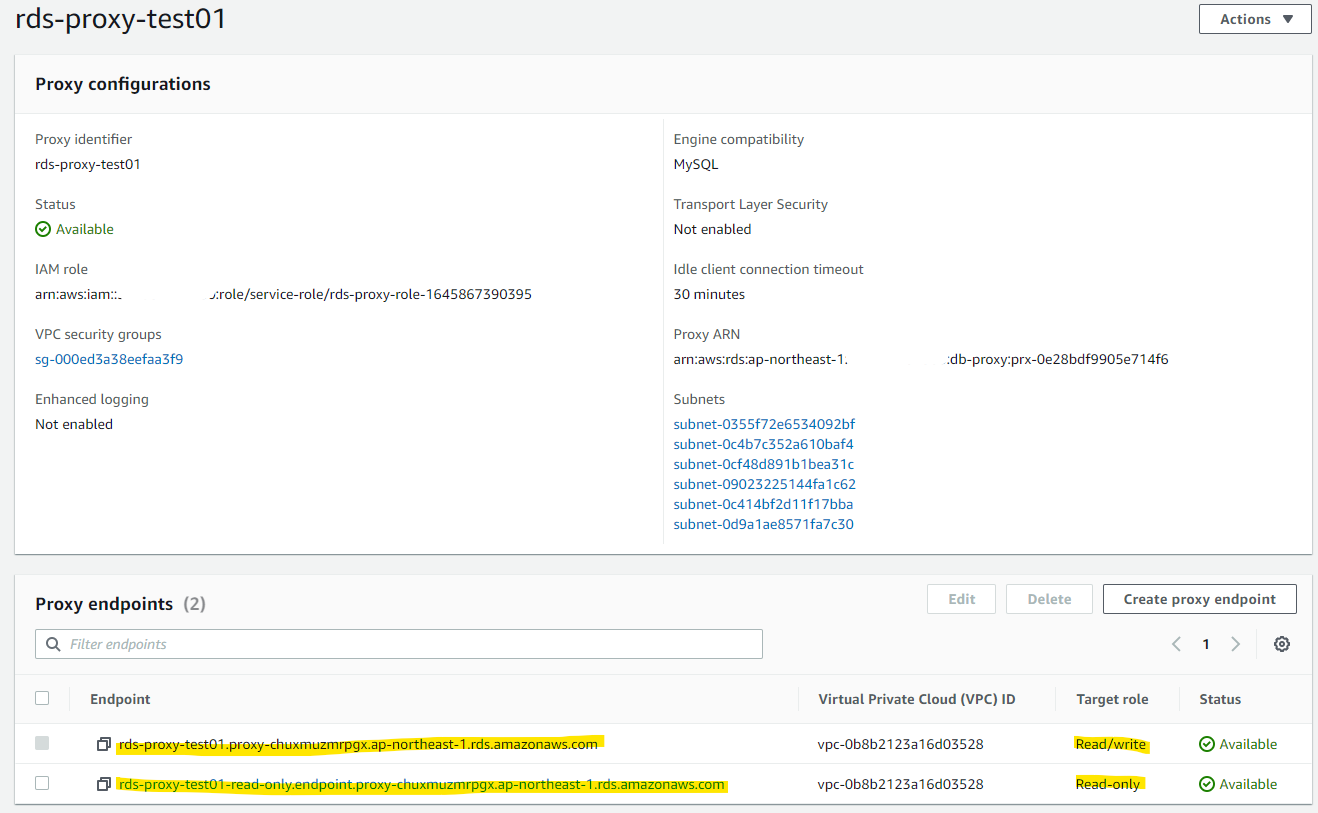Check the read/write endpoint row checkbox
Viewport: 1318px width, 813px height.
pos(42,743)
